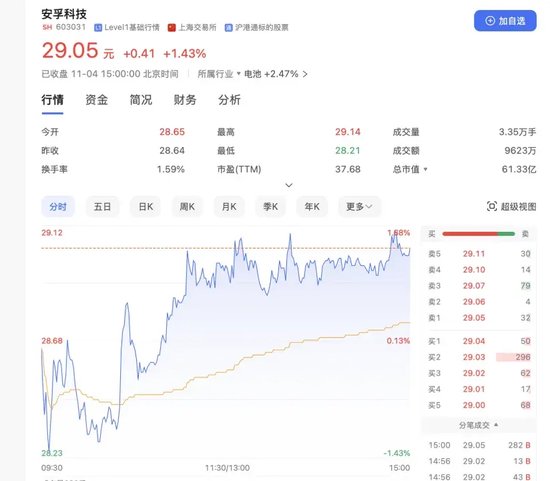
Task: Switch to the 资金 tab
Action: click(x=97, y=100)
